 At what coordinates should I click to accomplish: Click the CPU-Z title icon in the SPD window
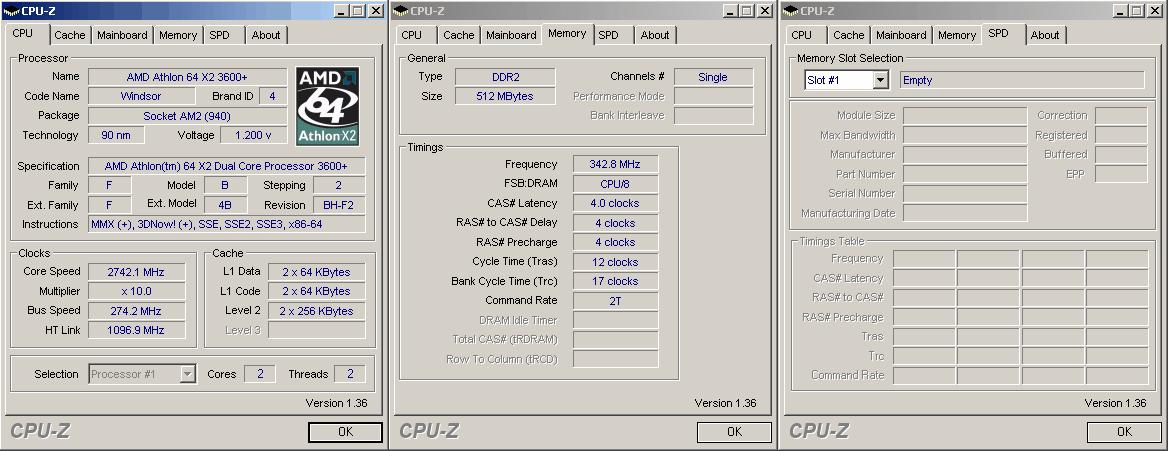790,10
